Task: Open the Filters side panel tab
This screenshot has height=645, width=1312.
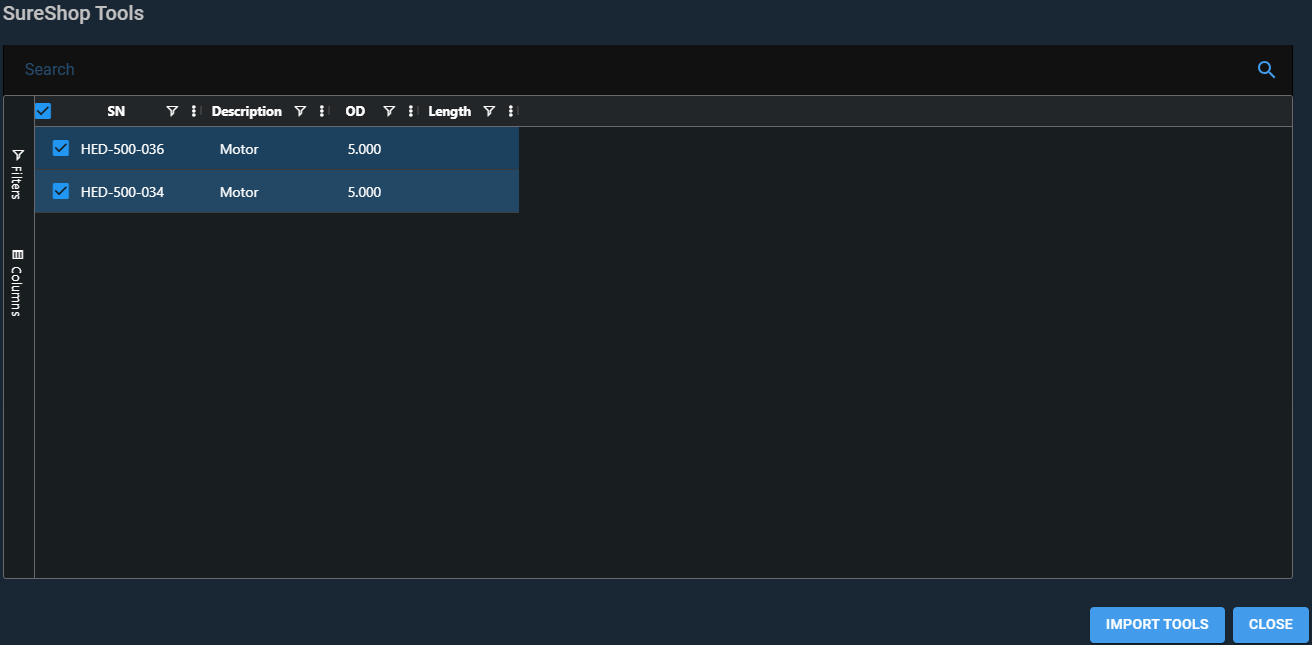Action: coord(17,175)
